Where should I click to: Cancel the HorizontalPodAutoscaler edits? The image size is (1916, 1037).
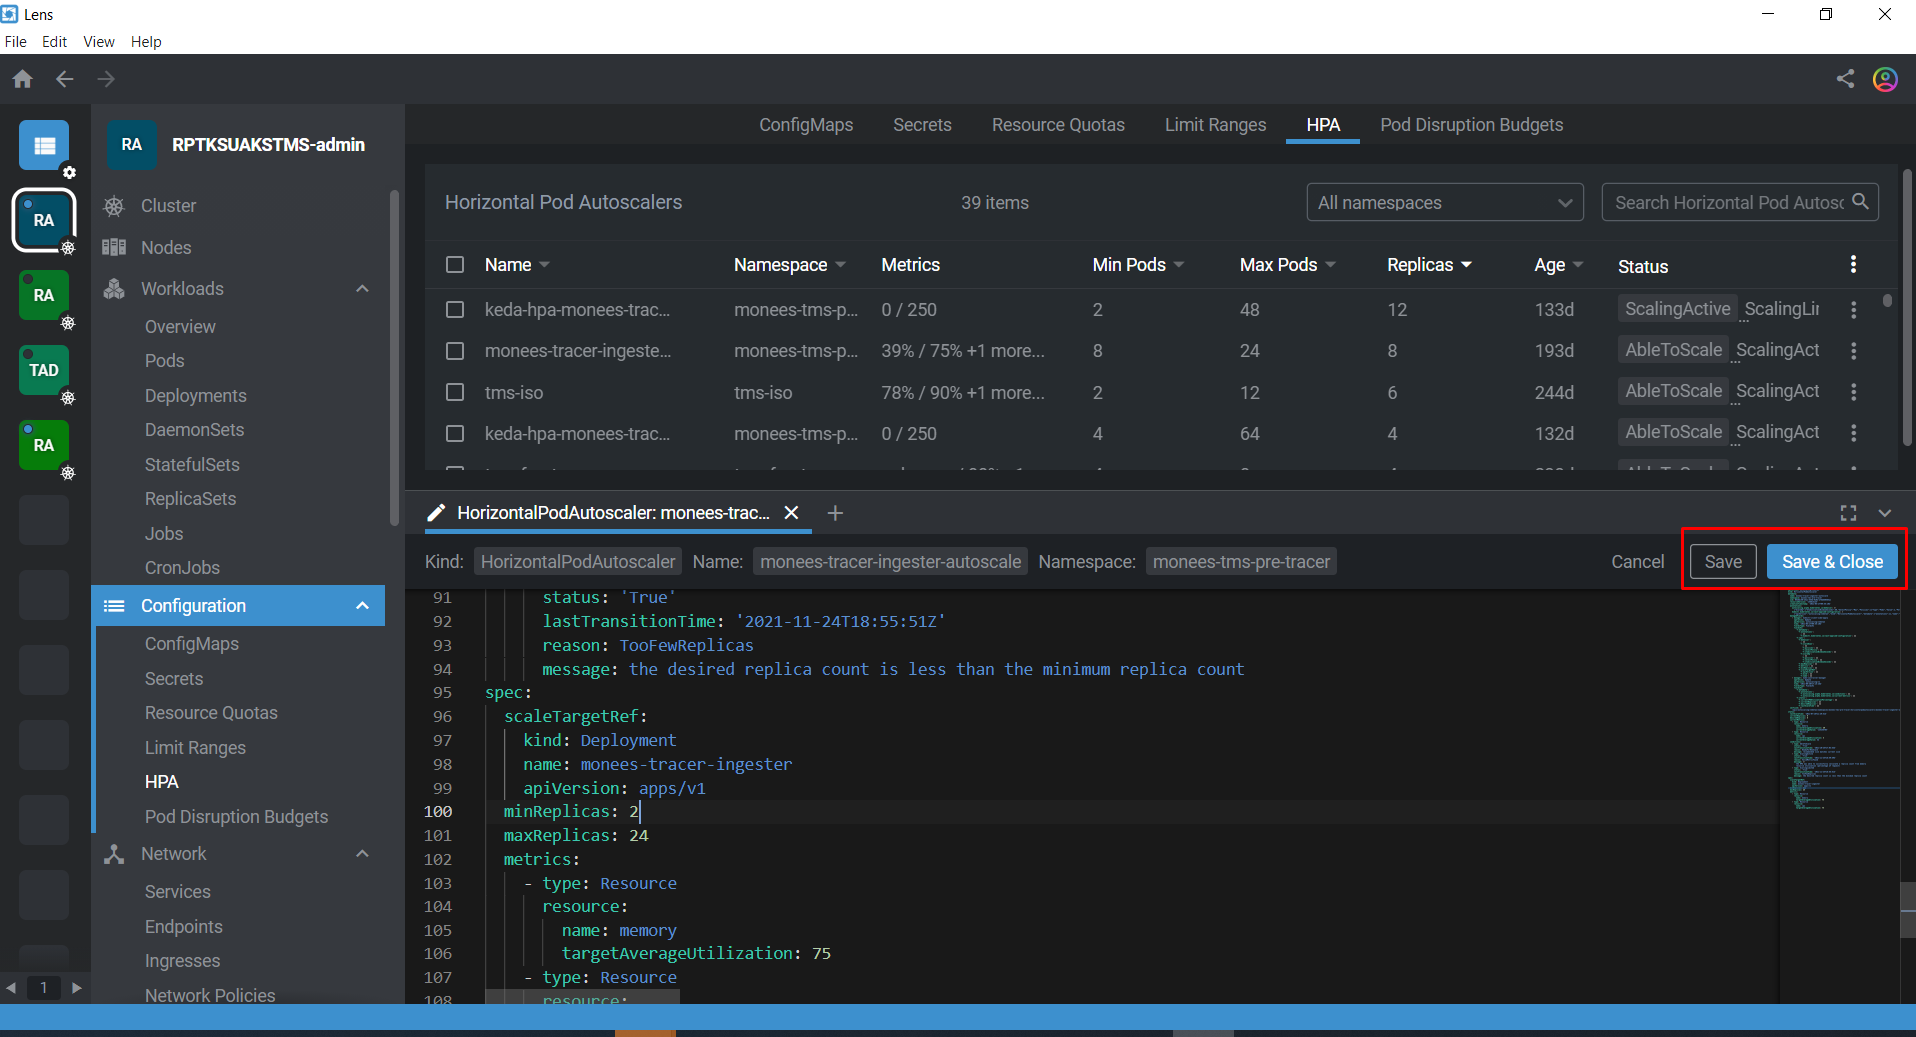(x=1637, y=561)
